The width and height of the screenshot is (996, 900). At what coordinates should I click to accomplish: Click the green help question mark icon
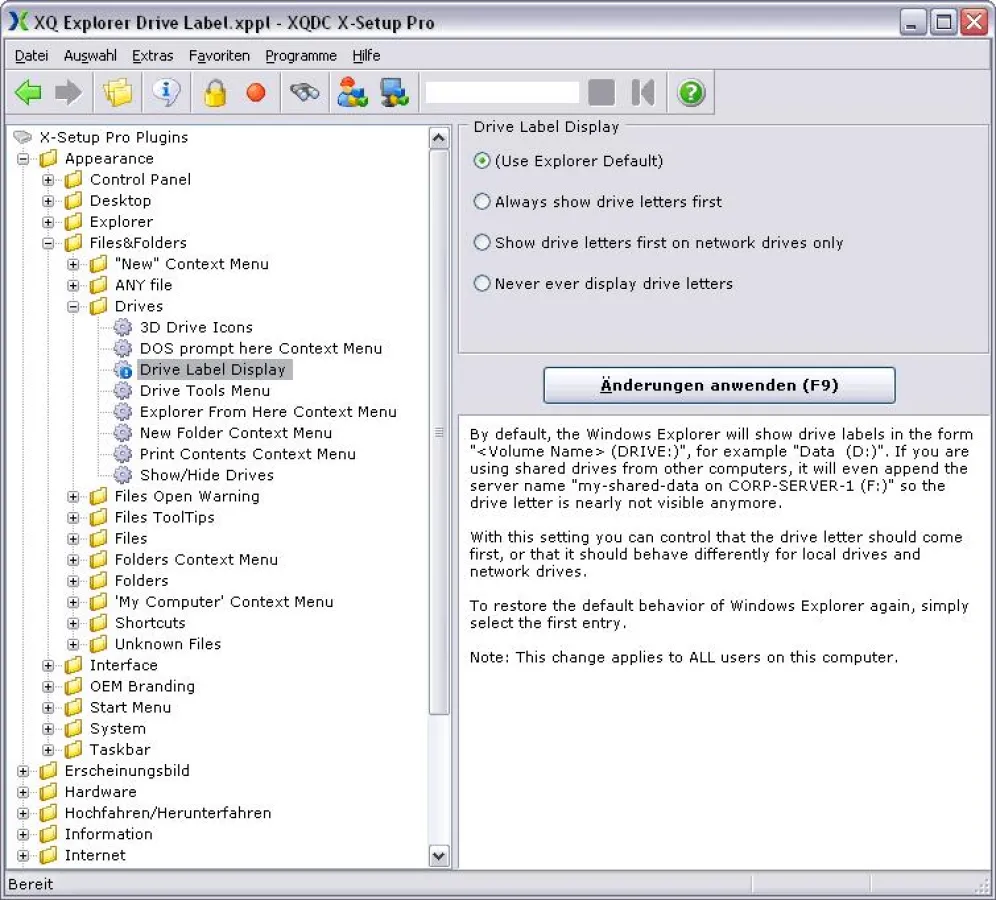click(691, 93)
